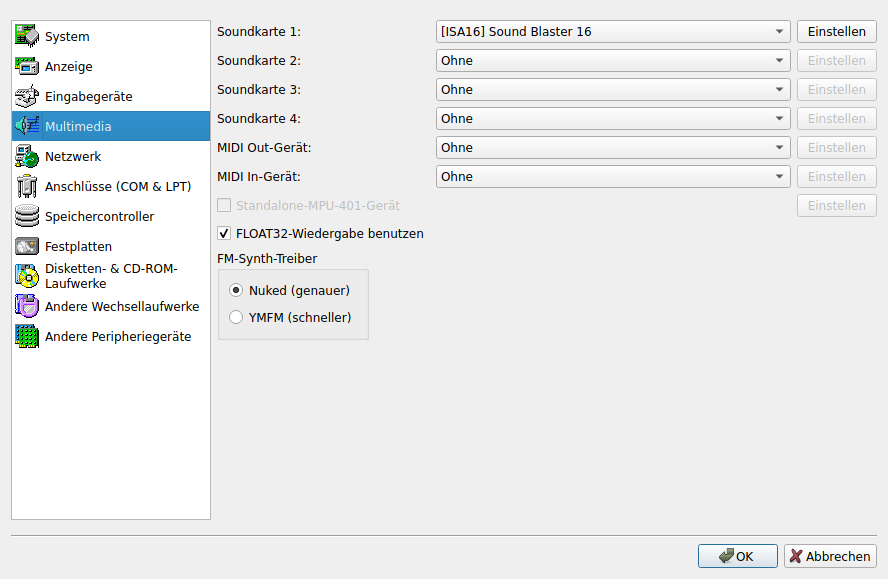Click Einstellen button for Soundkarte 1
This screenshot has width=888, height=579.
(x=836, y=32)
